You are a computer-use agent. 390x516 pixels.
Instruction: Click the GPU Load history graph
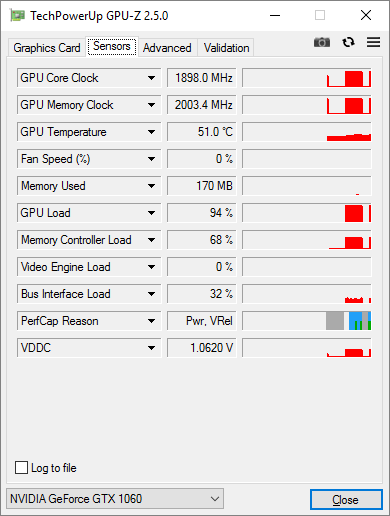[x=307, y=213]
